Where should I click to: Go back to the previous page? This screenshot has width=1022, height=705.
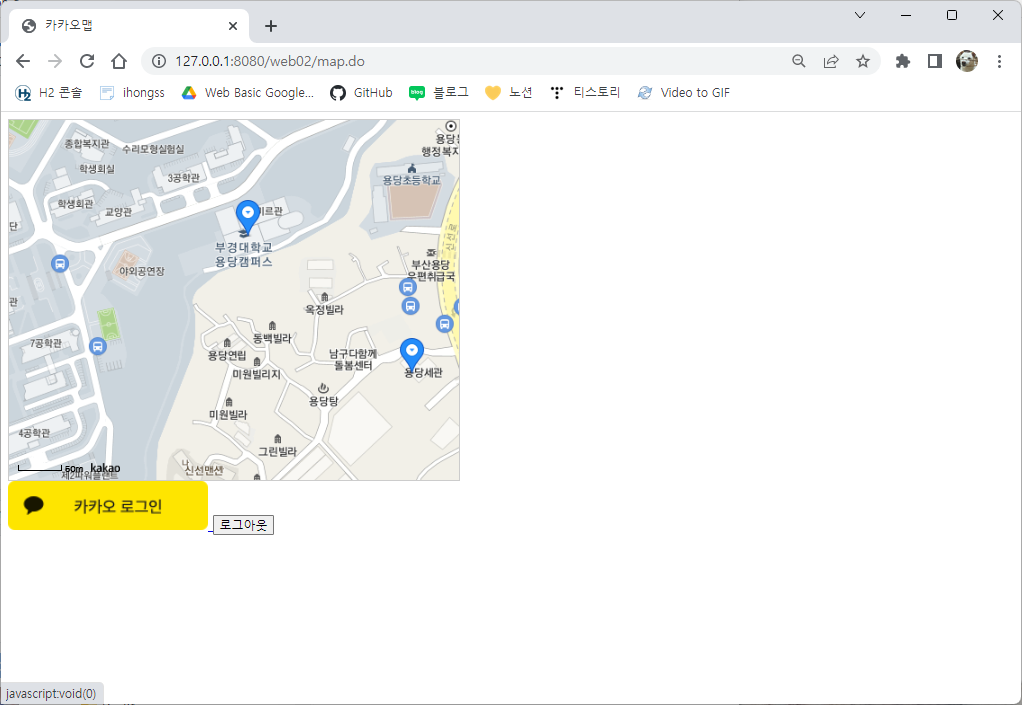(23, 61)
